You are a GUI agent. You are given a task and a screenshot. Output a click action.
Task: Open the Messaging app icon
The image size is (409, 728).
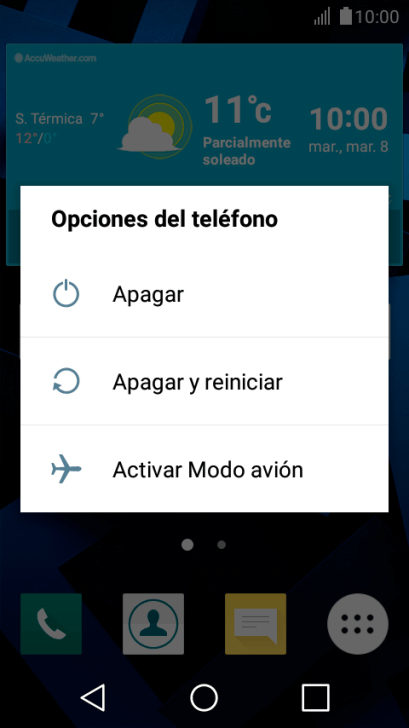point(255,624)
